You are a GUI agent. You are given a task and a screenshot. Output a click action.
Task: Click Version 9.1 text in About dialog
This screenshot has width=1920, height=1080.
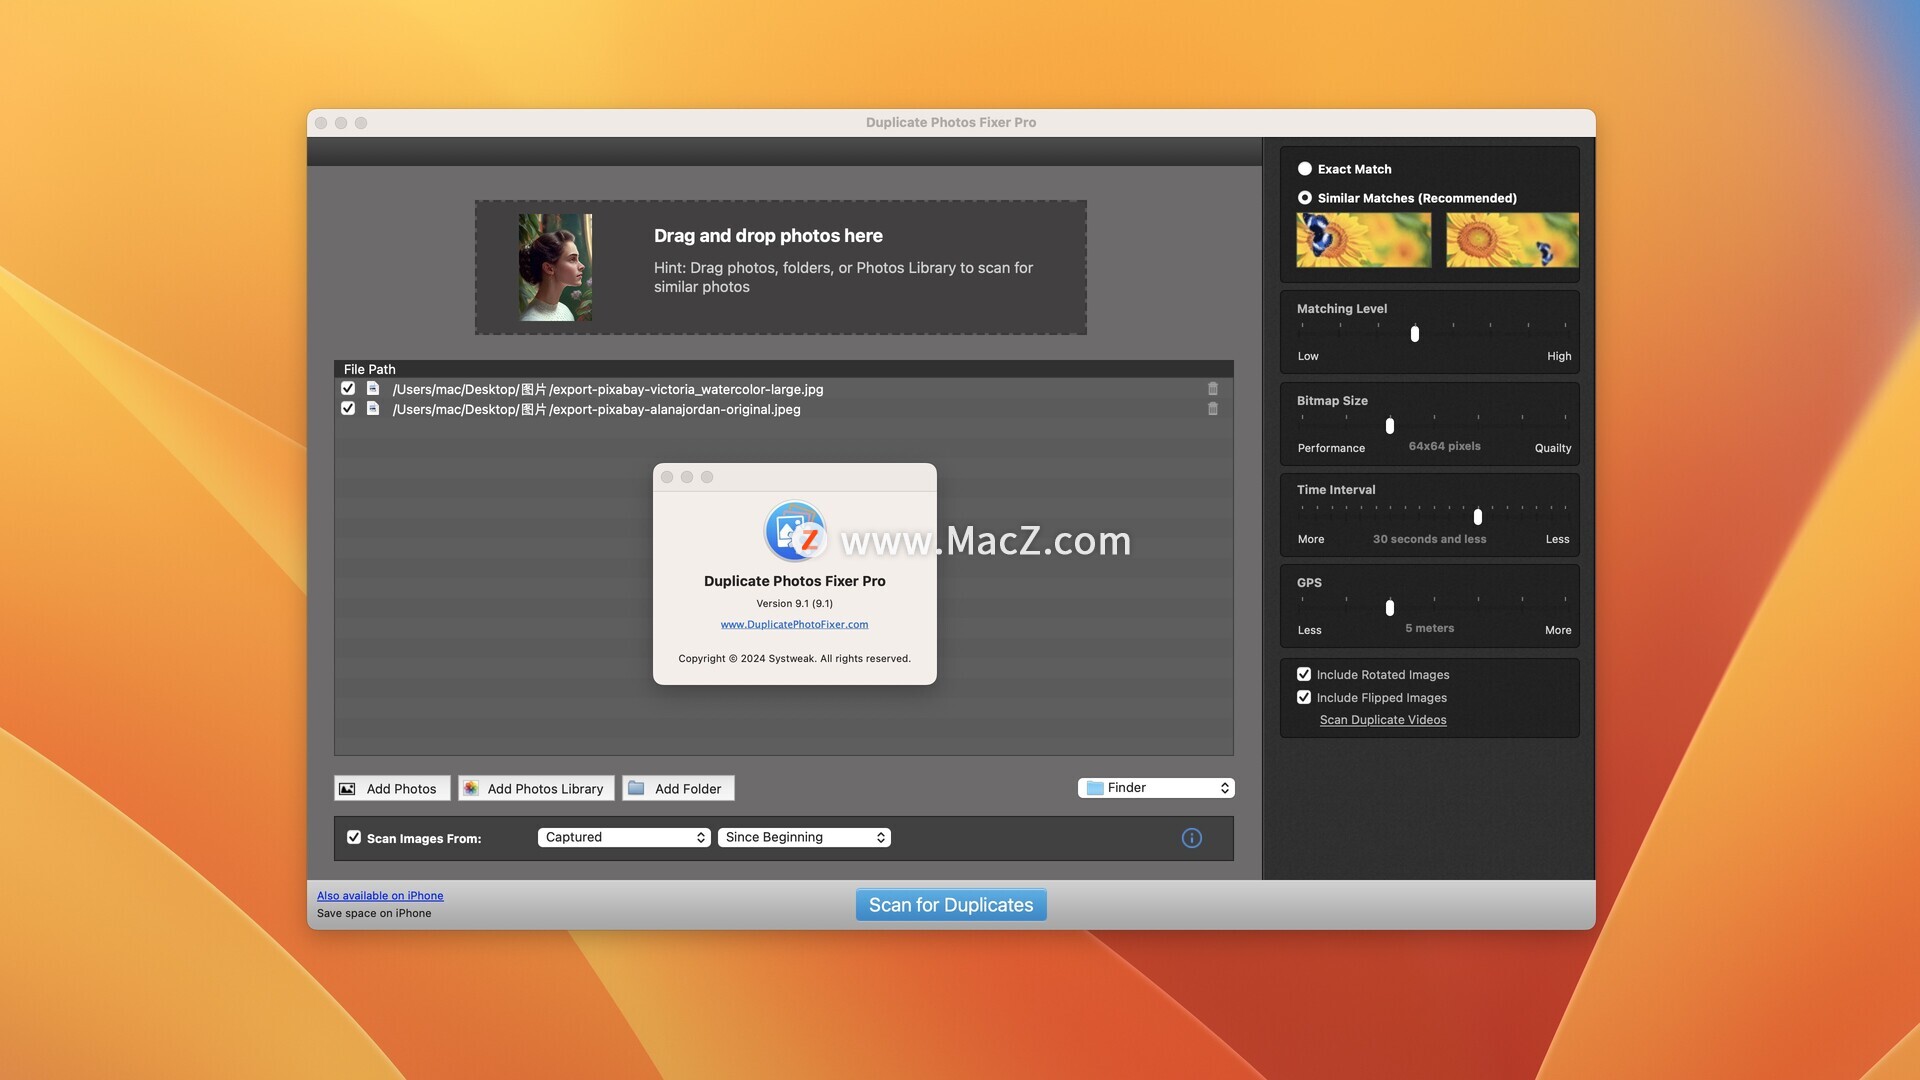[794, 604]
